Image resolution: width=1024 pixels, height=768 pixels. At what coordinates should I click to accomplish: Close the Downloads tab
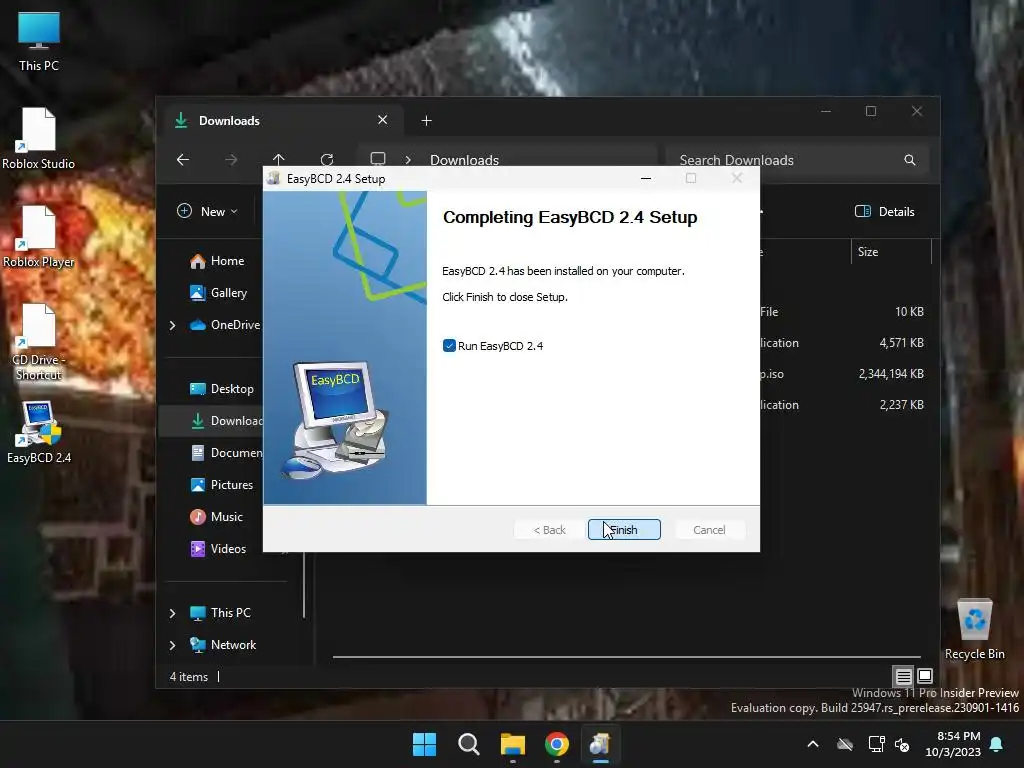pyautogui.click(x=383, y=120)
